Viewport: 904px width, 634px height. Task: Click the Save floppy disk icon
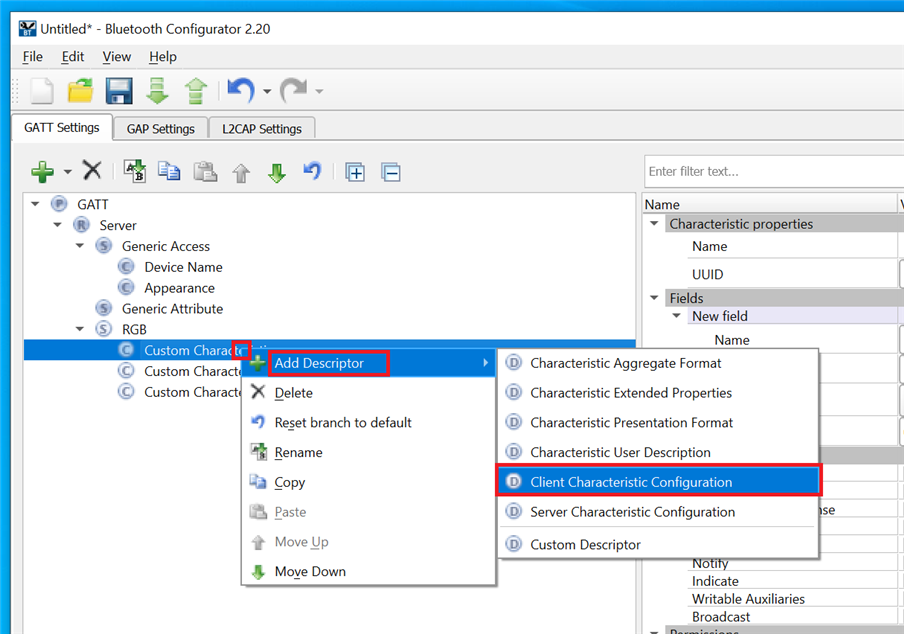(x=119, y=92)
